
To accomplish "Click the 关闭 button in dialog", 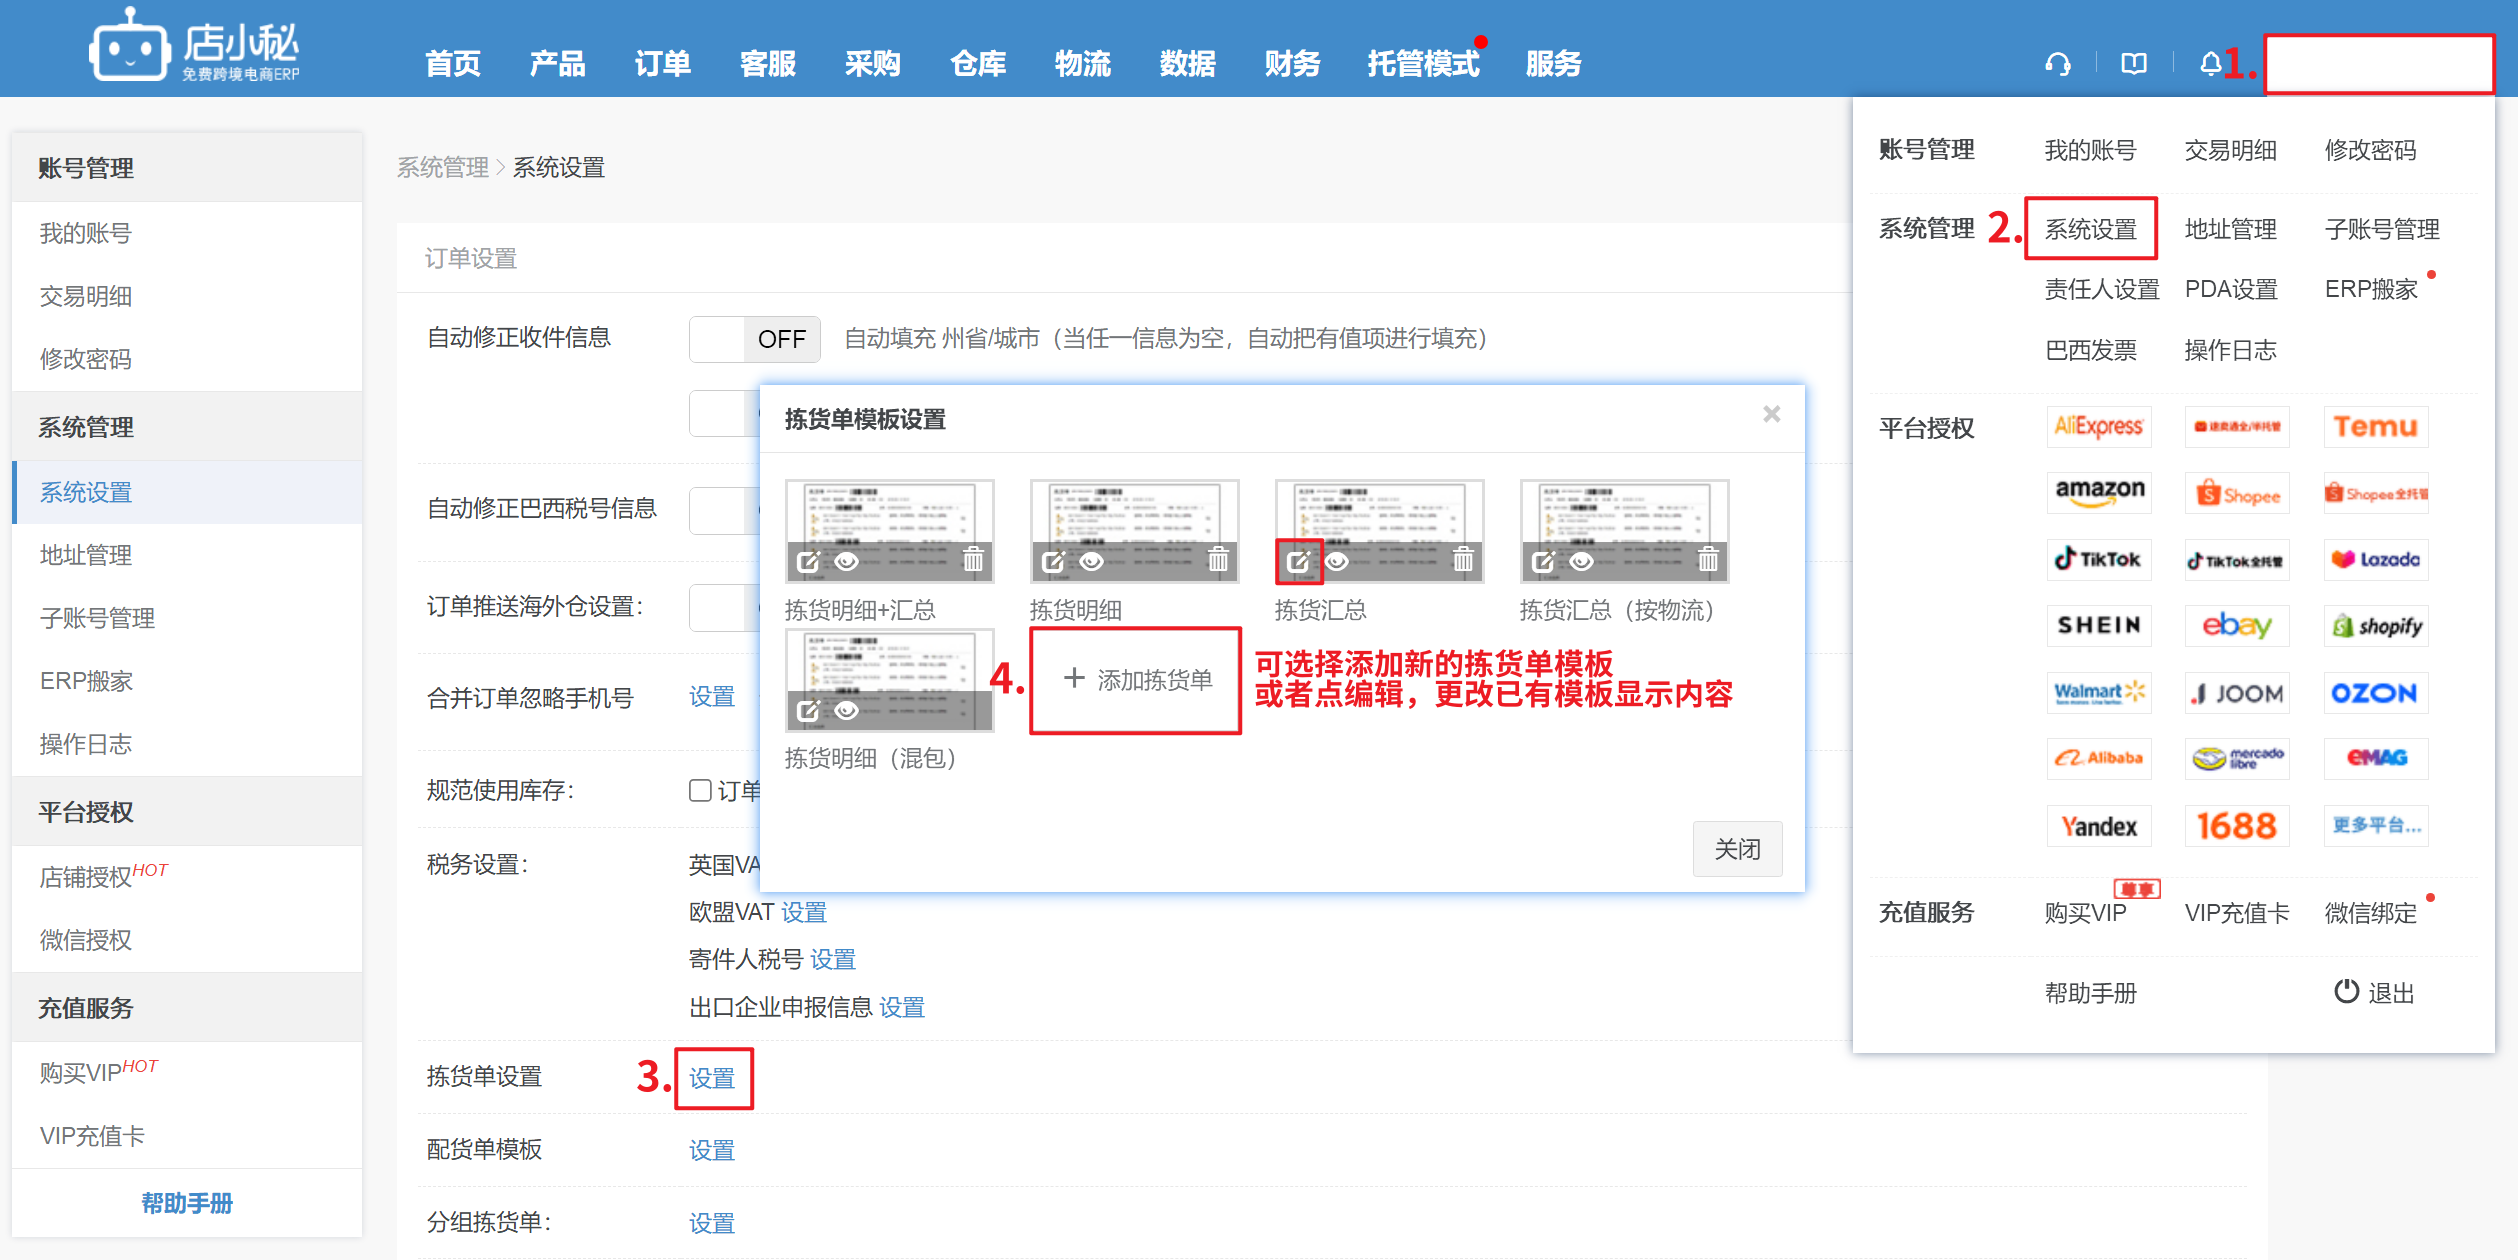I will (1737, 849).
